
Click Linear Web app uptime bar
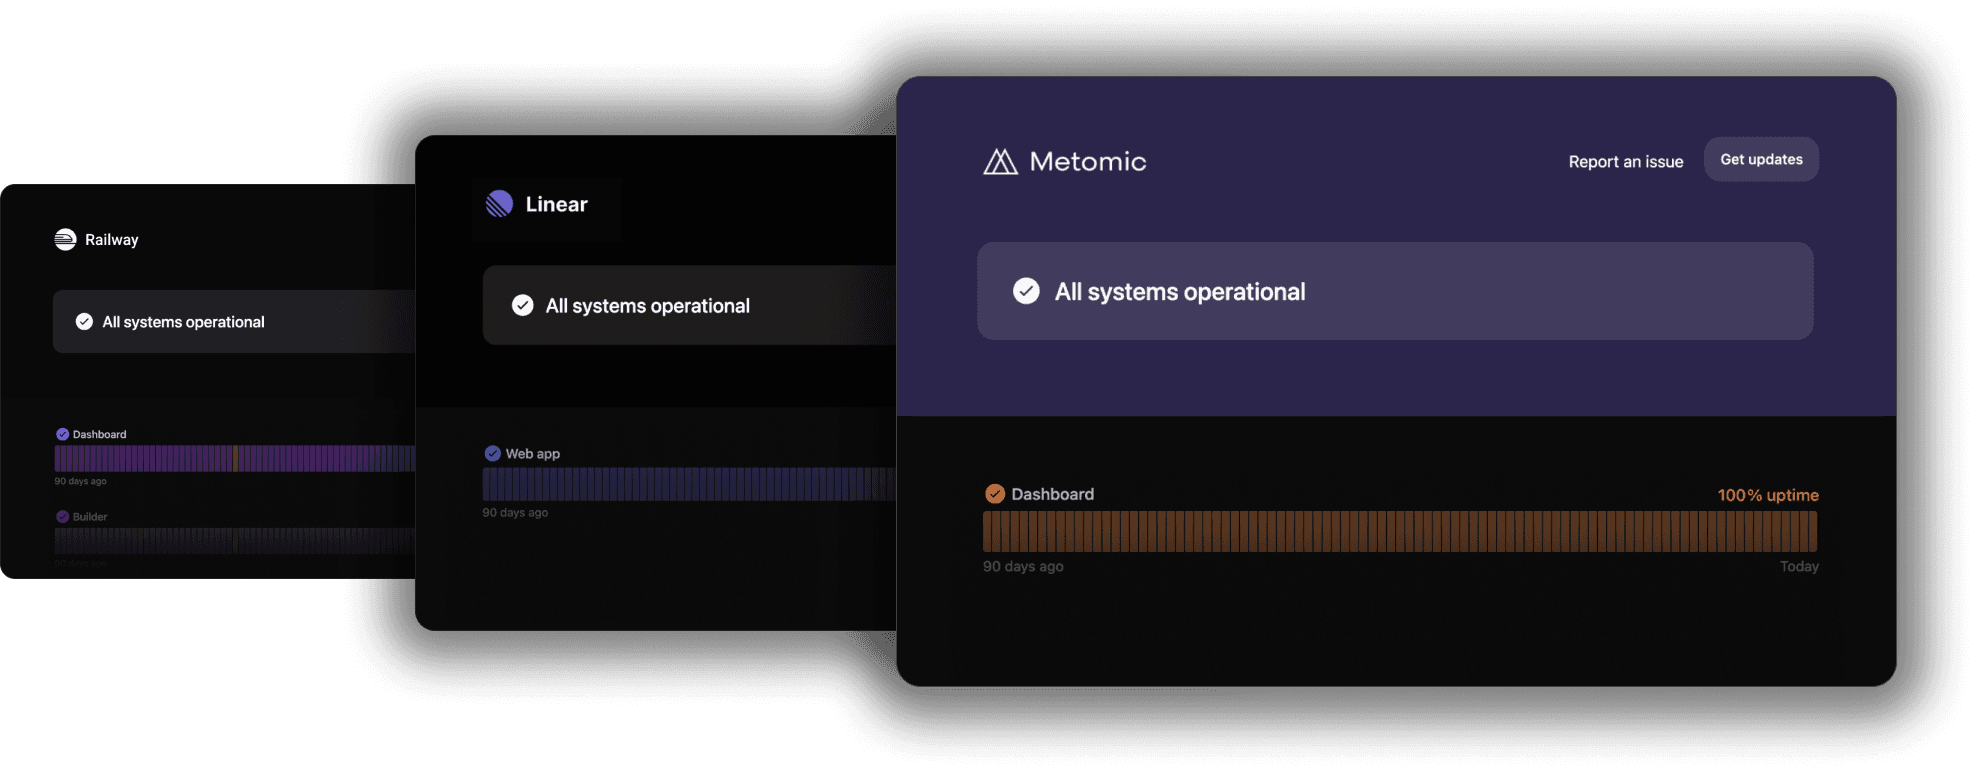pos(689,484)
